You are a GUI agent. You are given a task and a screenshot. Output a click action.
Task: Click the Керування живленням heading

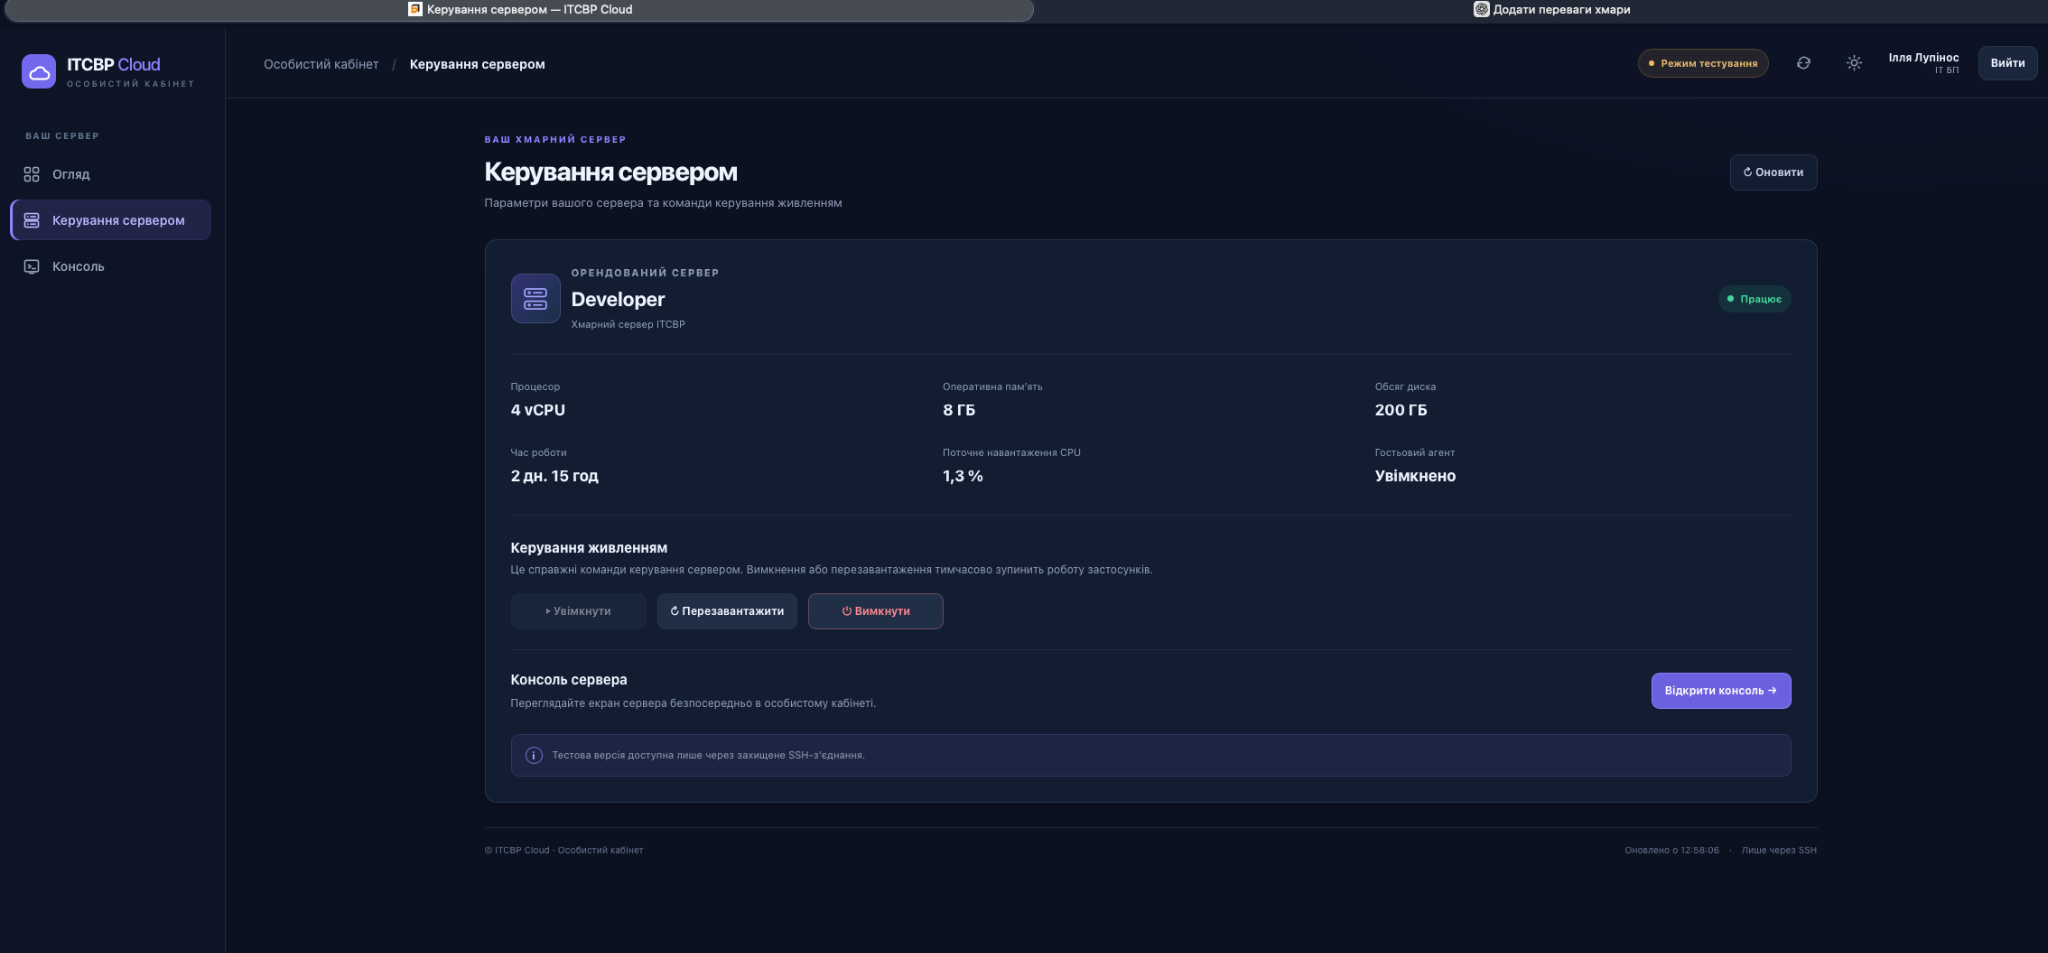coord(589,548)
